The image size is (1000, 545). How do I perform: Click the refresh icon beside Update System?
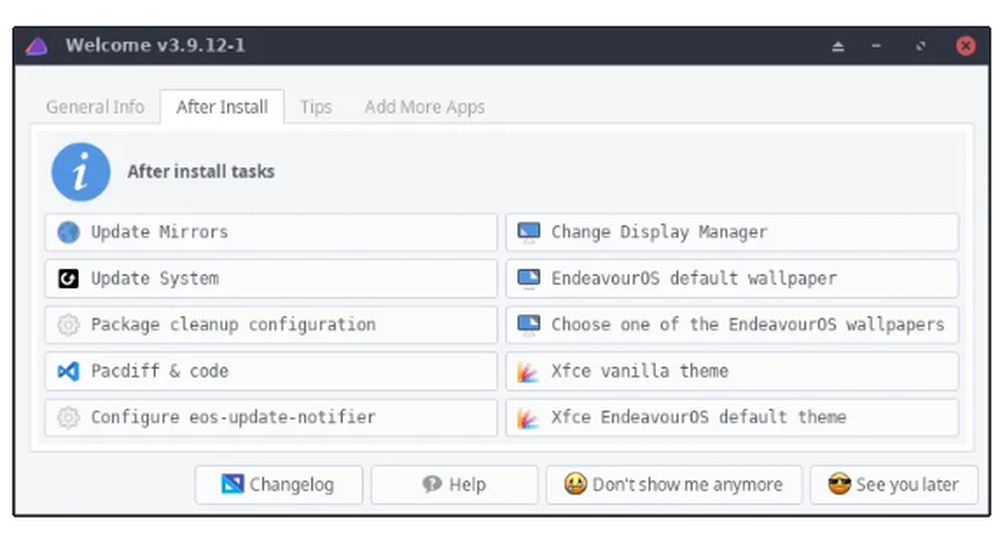click(x=68, y=279)
